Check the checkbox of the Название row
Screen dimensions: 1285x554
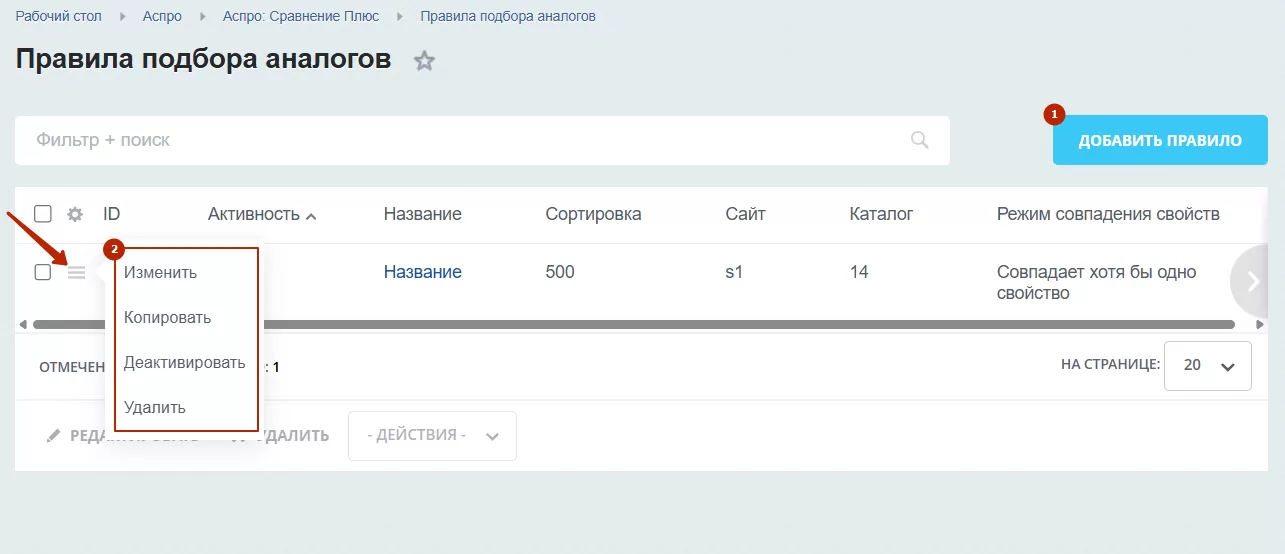[43, 272]
